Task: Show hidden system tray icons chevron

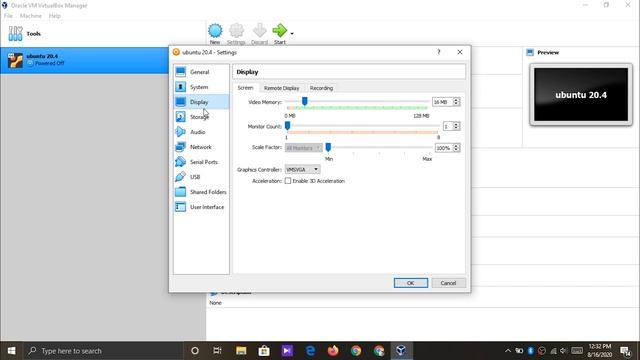Action: [508, 351]
